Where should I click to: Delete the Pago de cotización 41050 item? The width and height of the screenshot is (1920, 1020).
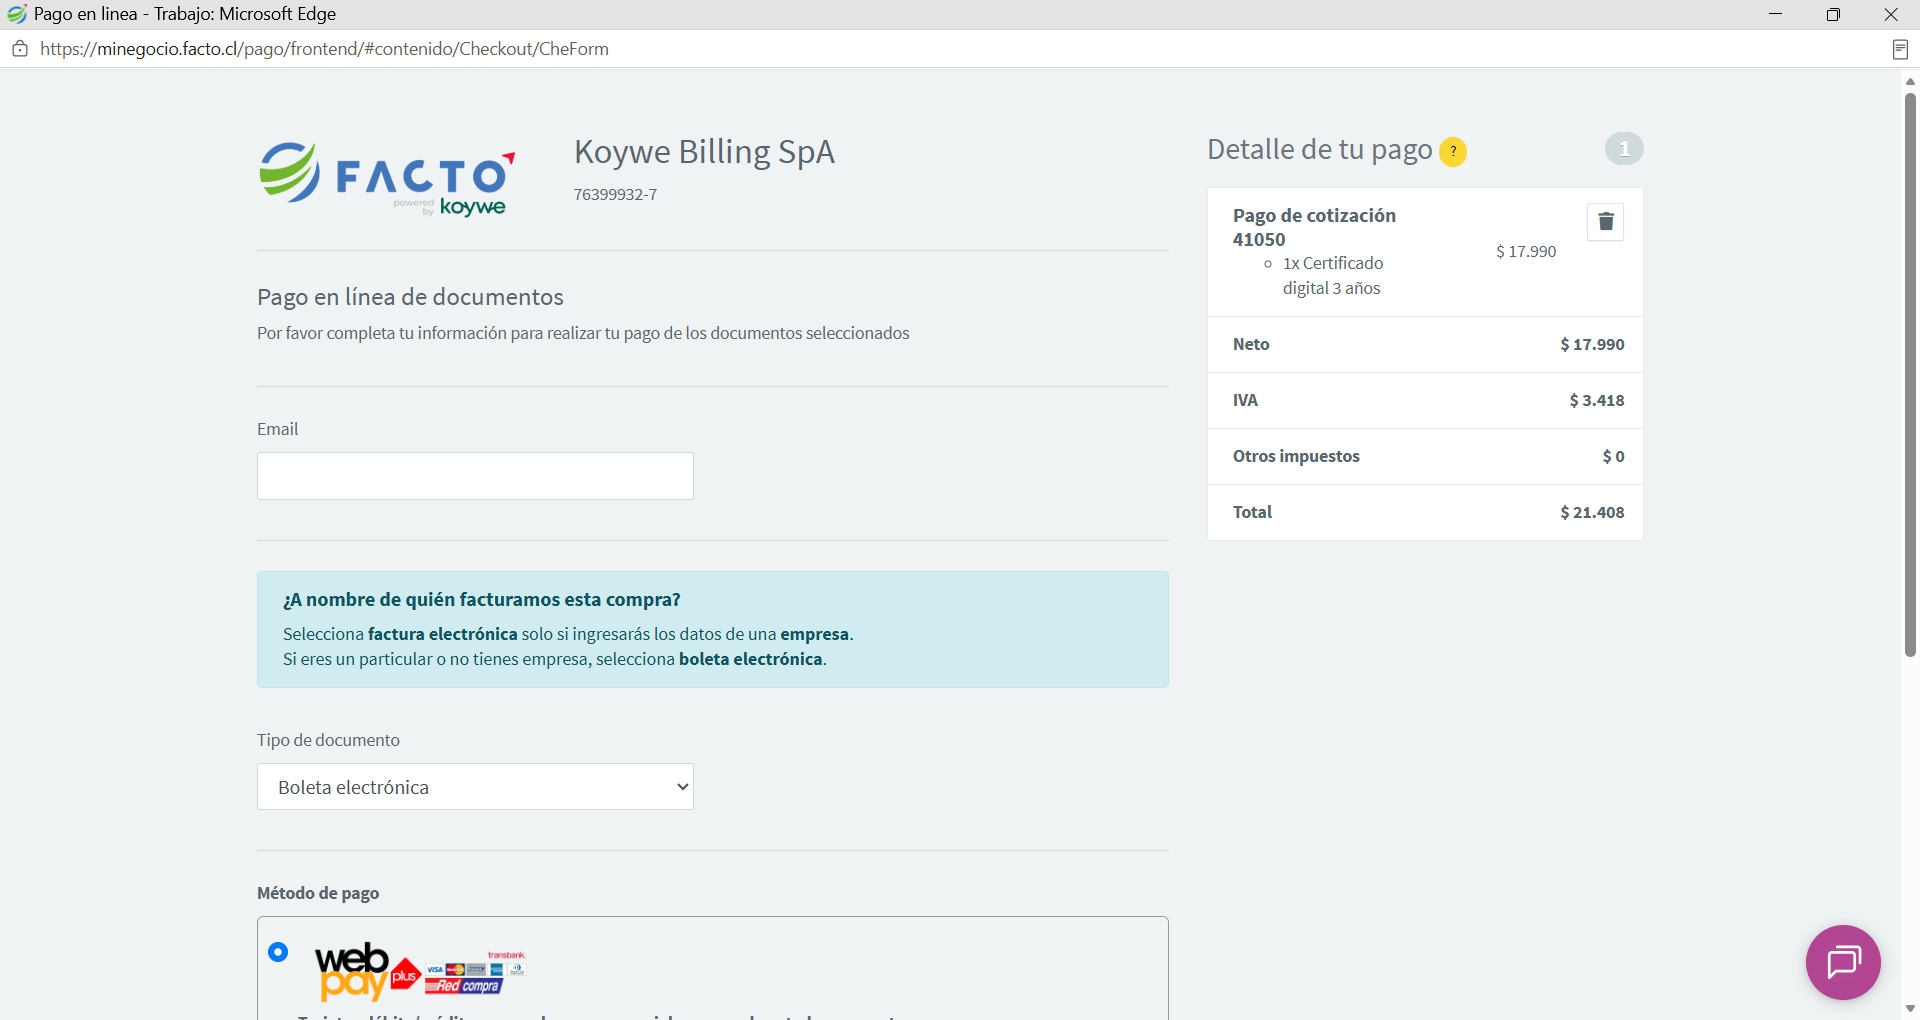pyautogui.click(x=1605, y=222)
